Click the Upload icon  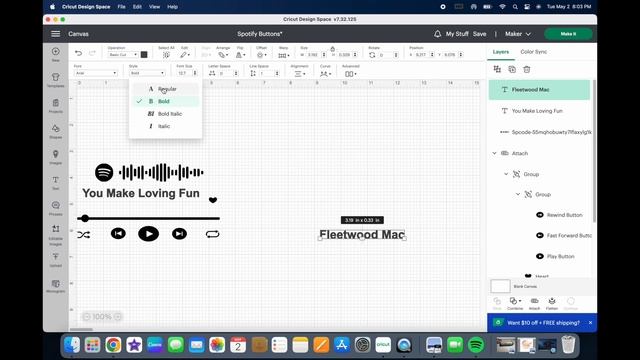click(56, 257)
